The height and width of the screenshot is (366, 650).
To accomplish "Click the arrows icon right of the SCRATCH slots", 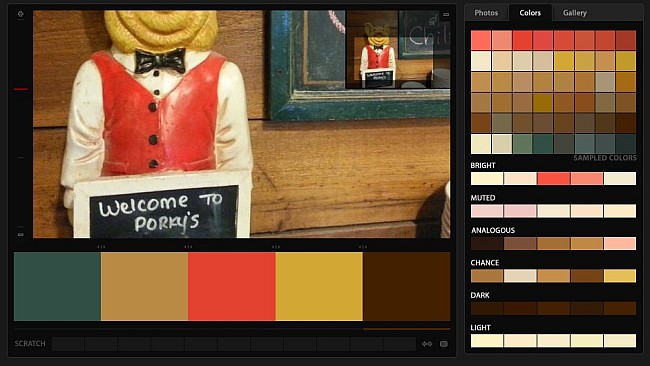I will pos(427,344).
